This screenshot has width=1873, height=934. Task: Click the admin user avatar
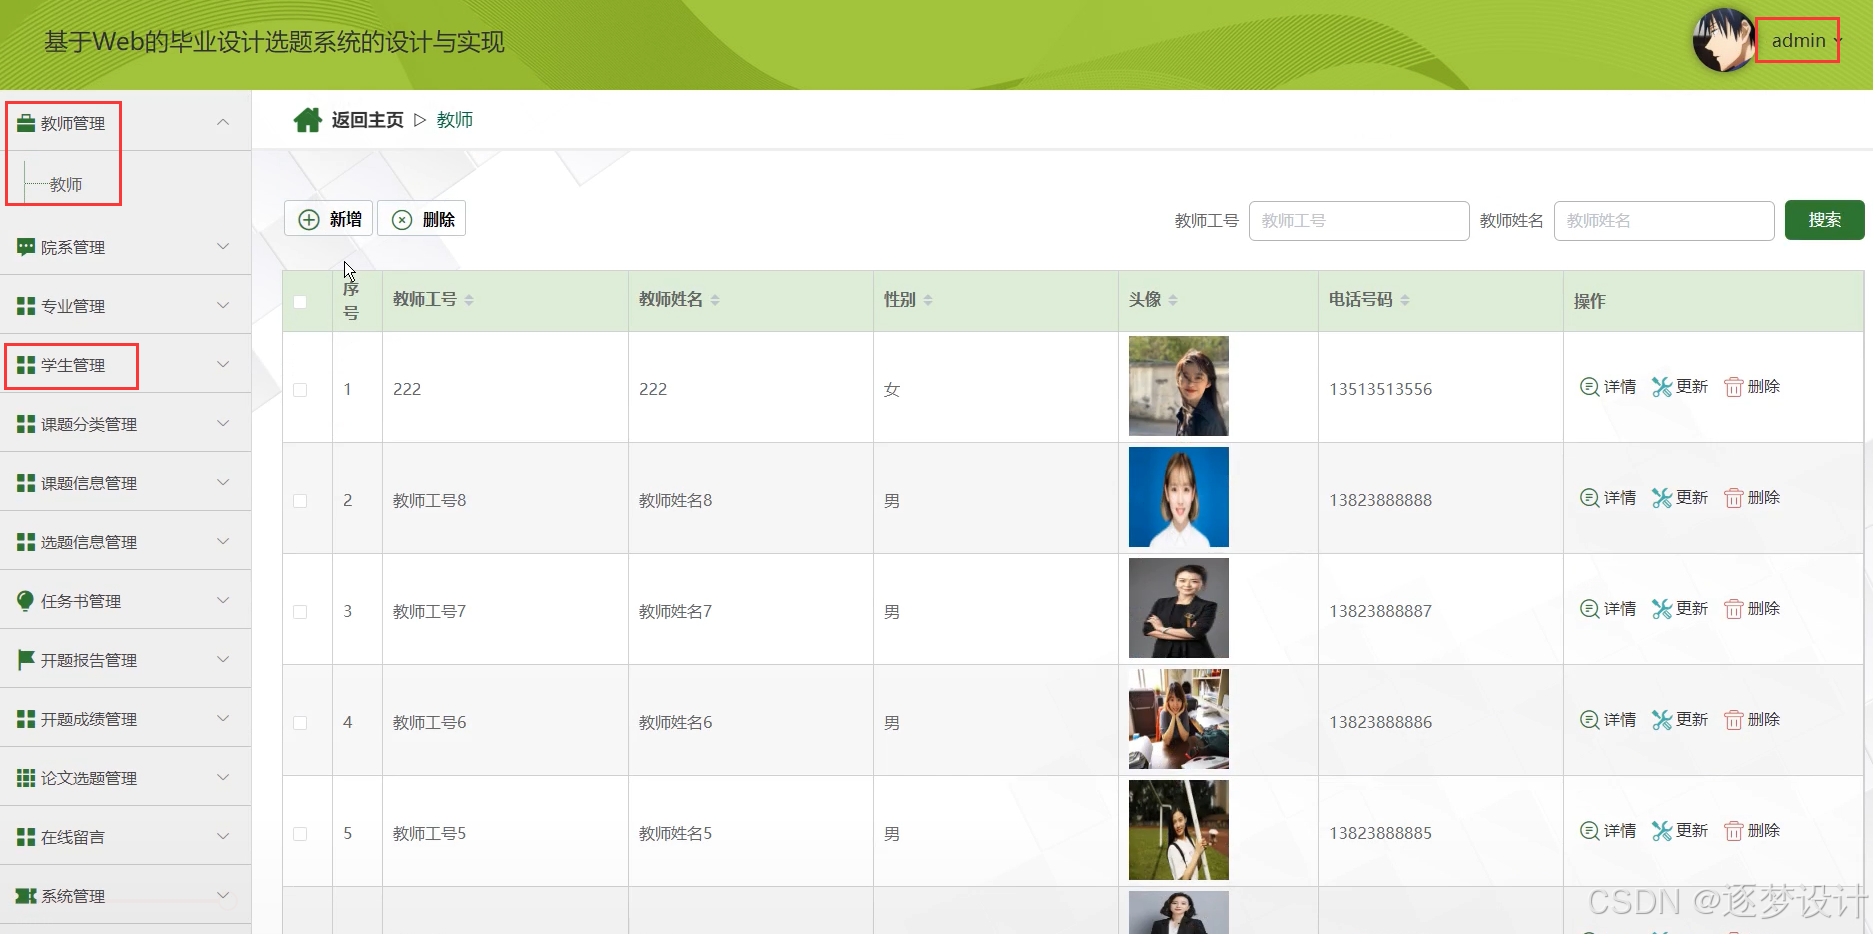1724,40
